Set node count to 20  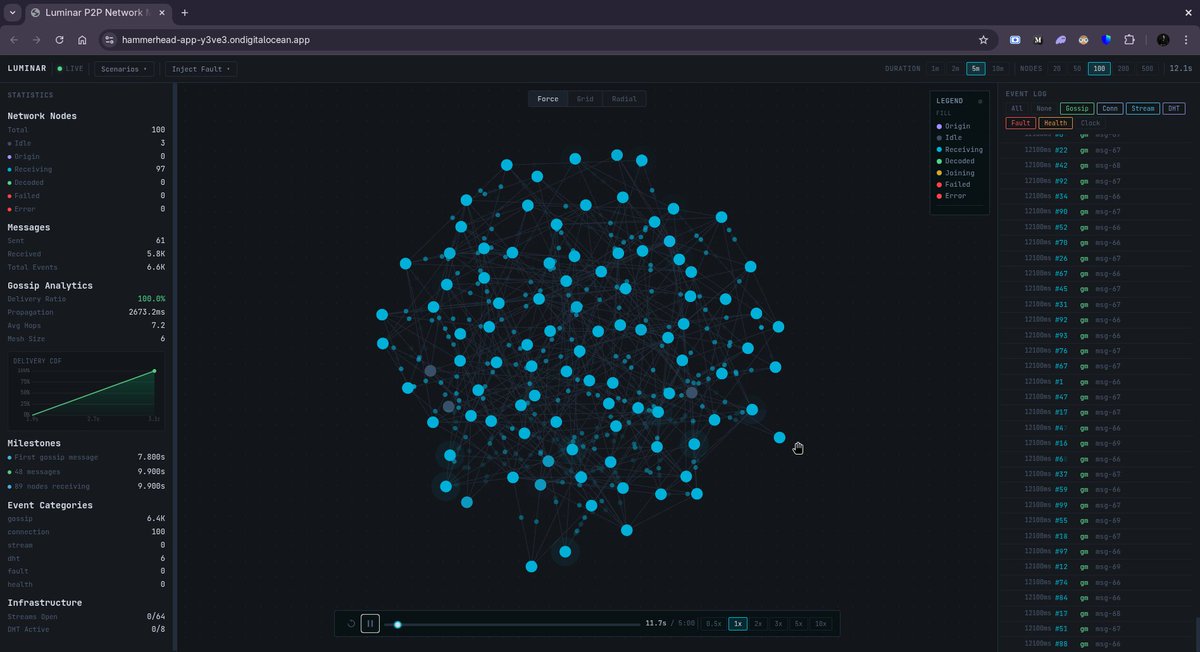click(x=1057, y=69)
